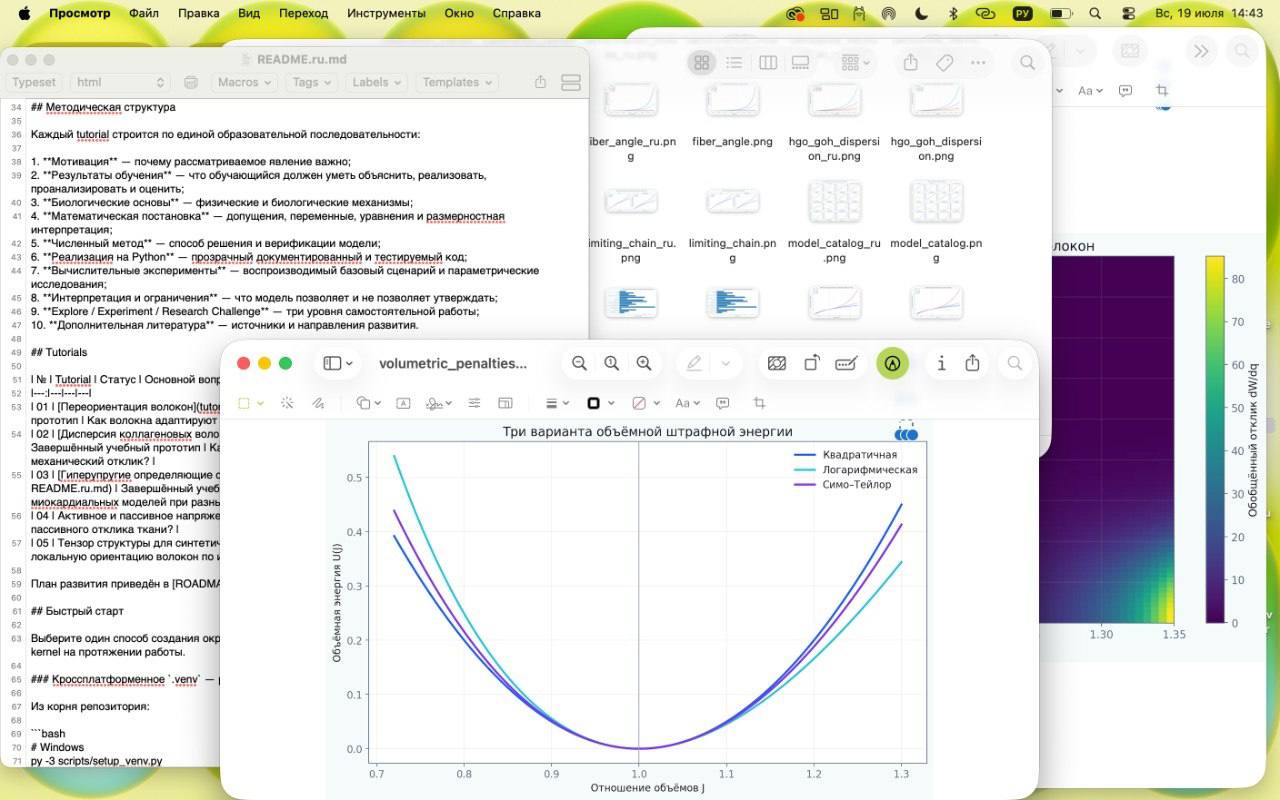
Task: Select the Crop tool in front Markup toolbar
Action: tap(759, 403)
